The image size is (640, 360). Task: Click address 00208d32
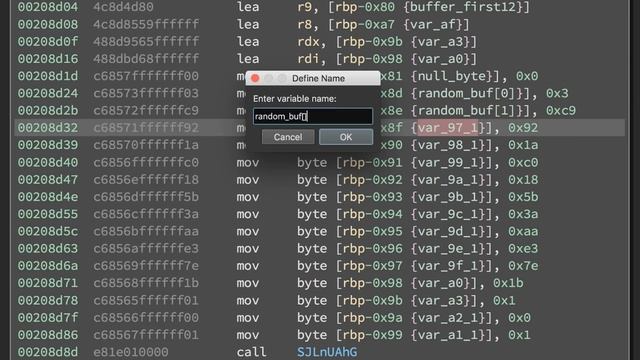47,128
